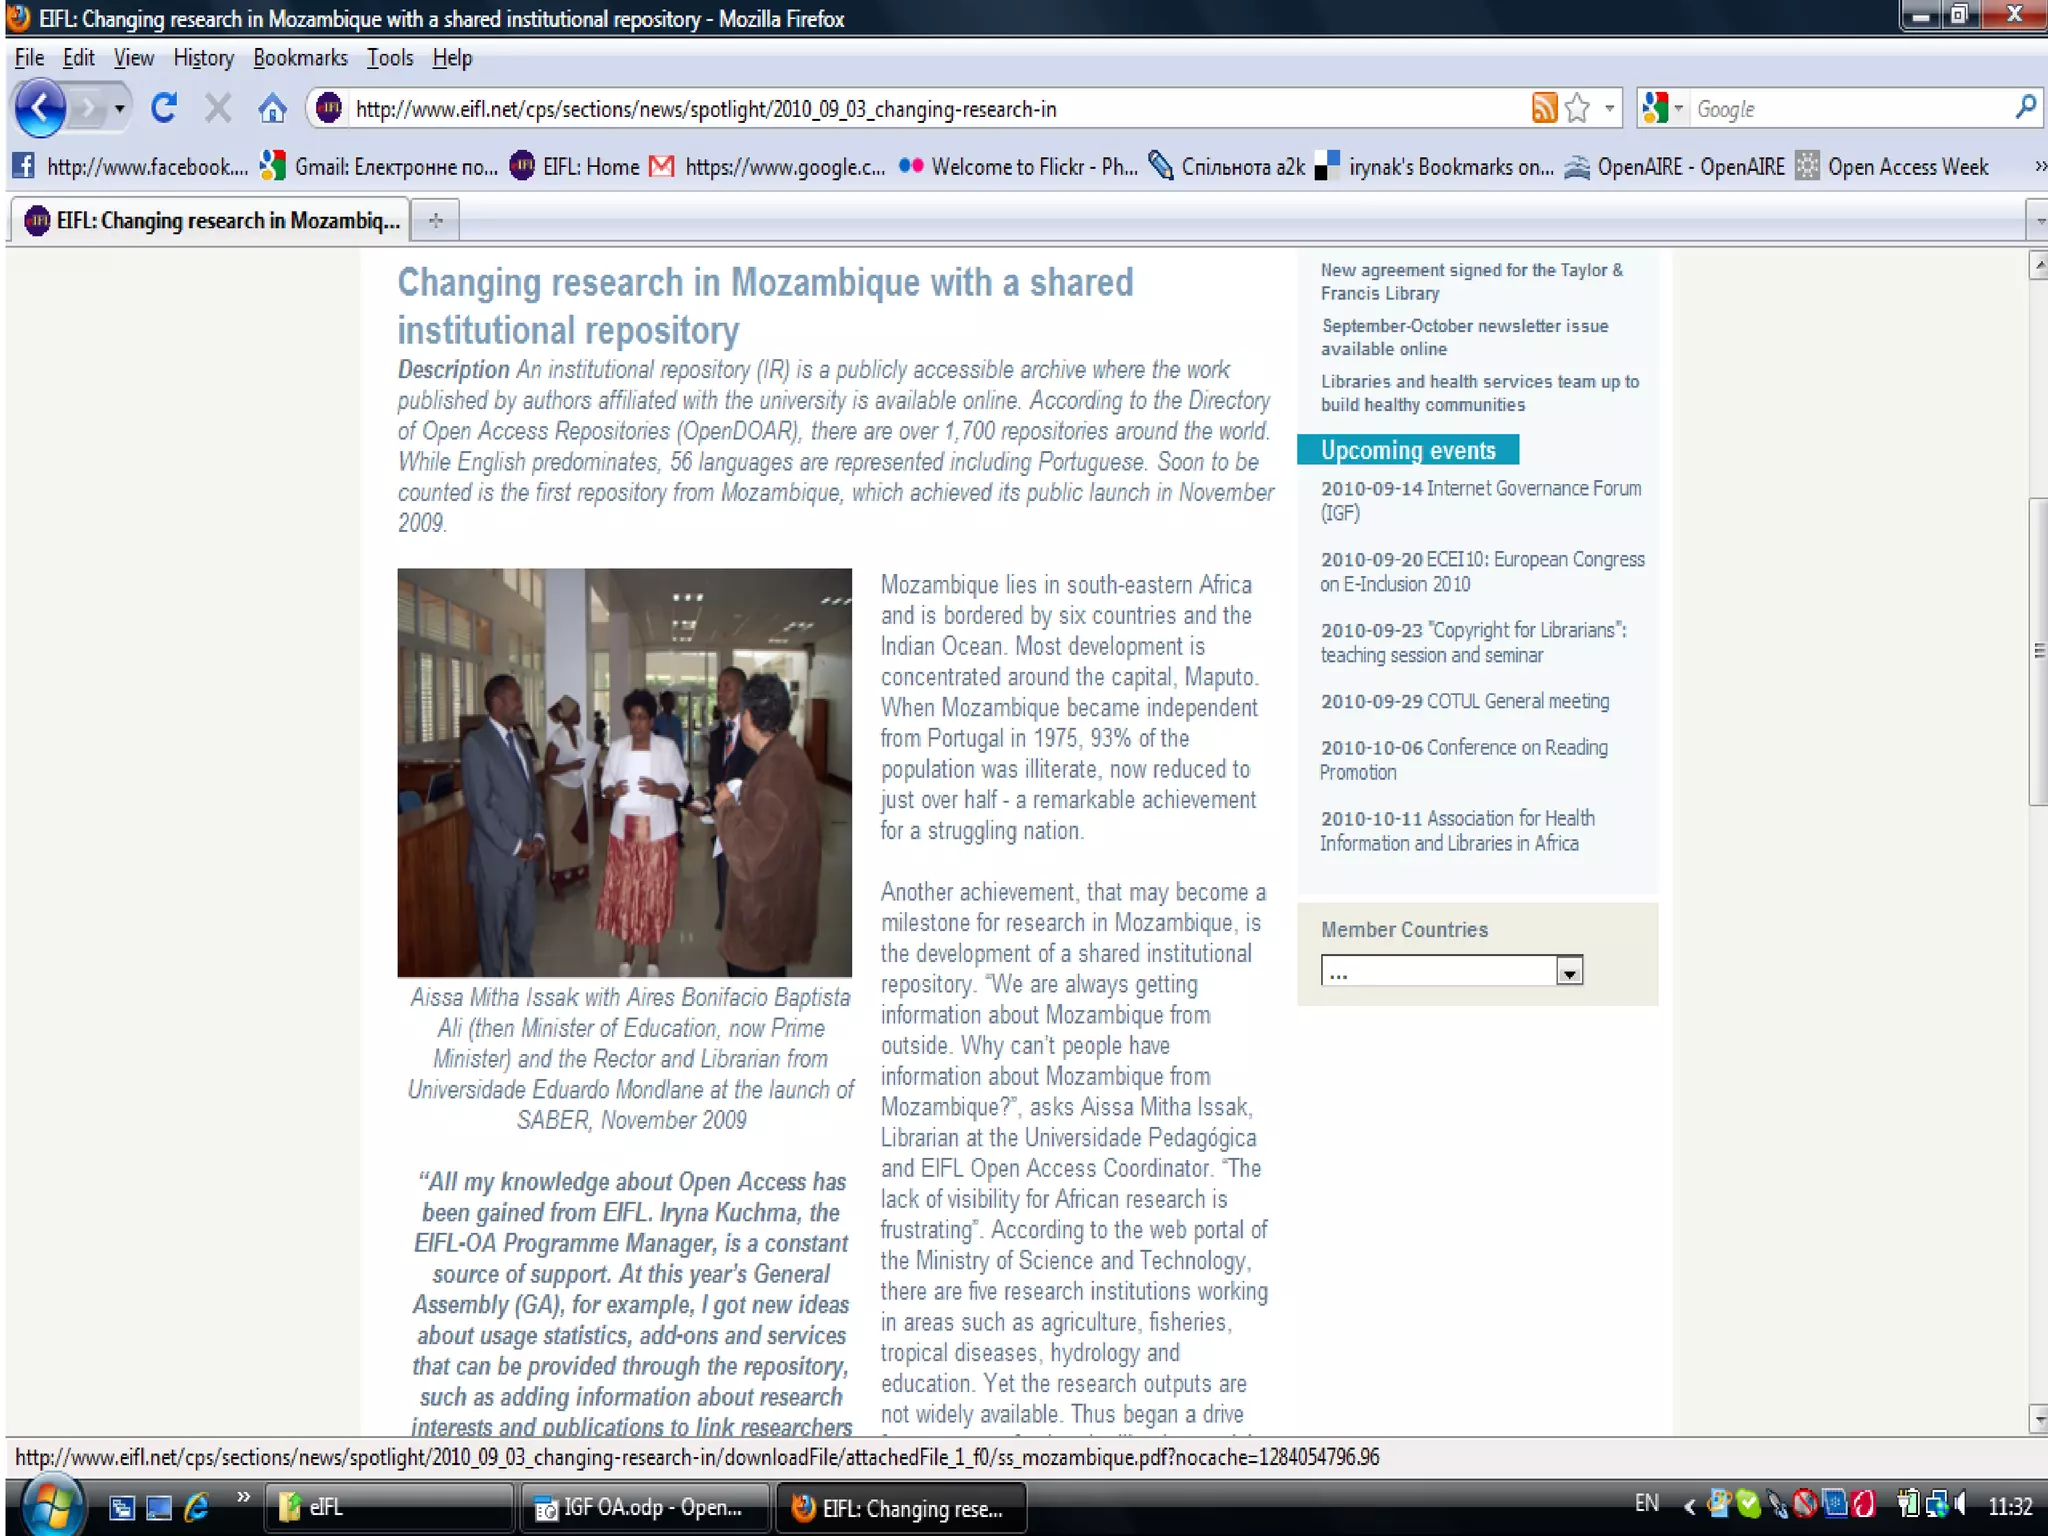Launch Internet Explorer from quick launch
The image size is (2048, 1536).
click(197, 1506)
